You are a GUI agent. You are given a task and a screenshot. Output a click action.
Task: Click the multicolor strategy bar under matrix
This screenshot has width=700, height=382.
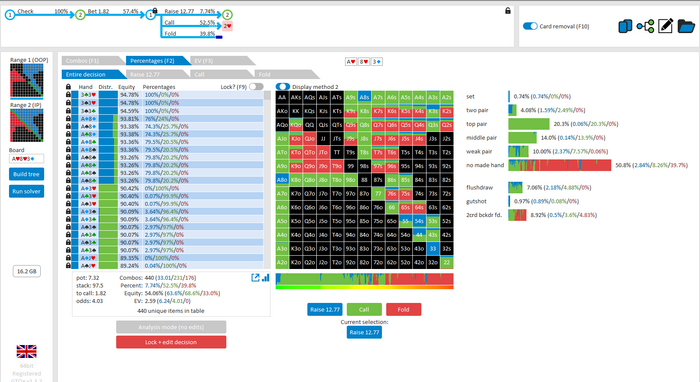(365, 279)
